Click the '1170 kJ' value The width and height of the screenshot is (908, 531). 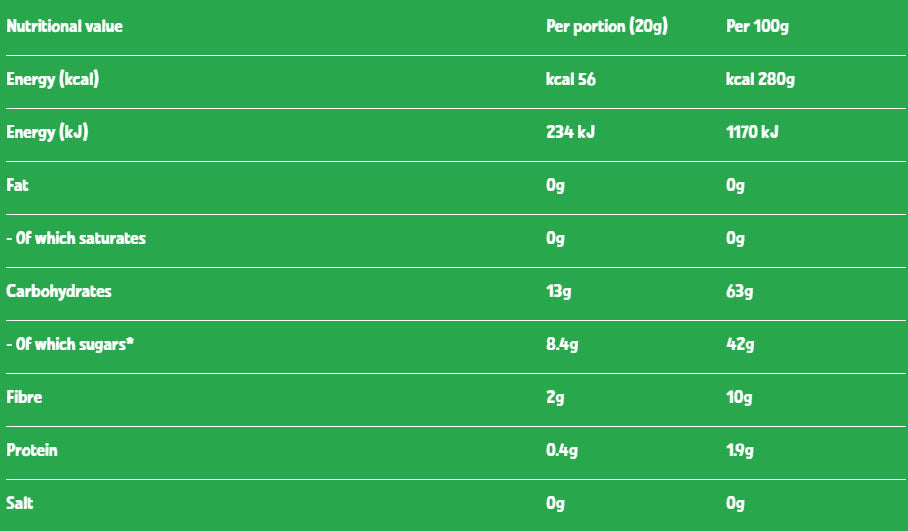click(x=752, y=133)
